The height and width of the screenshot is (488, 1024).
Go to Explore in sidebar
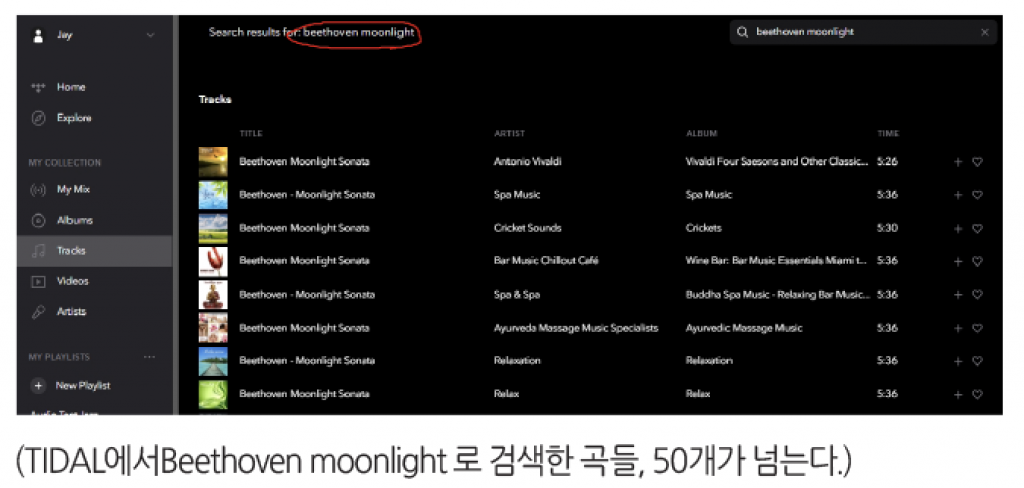[x=74, y=118]
